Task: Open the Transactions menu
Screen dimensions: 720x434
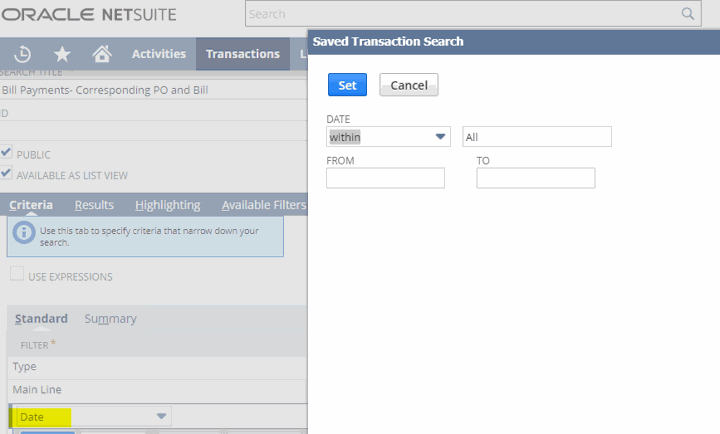Action: (243, 54)
